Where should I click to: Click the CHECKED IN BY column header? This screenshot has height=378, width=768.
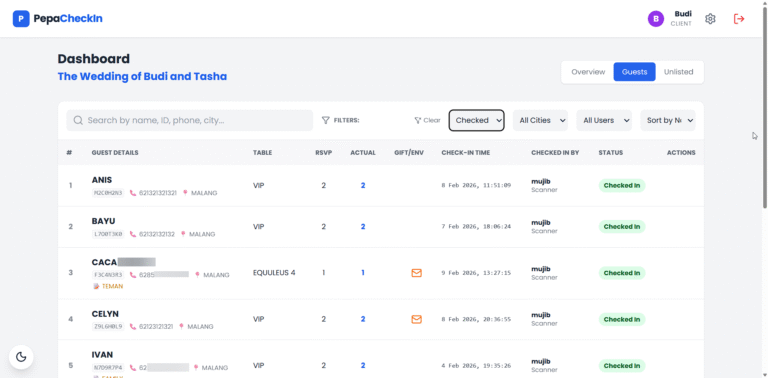pos(555,153)
